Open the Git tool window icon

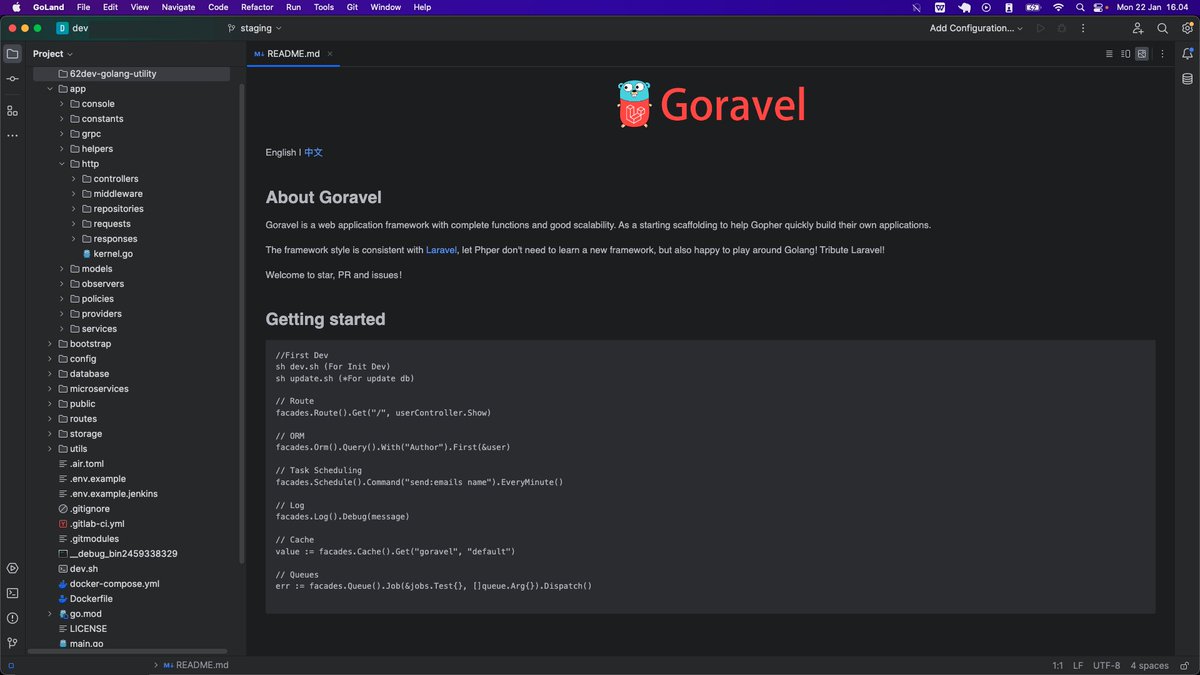click(12, 643)
